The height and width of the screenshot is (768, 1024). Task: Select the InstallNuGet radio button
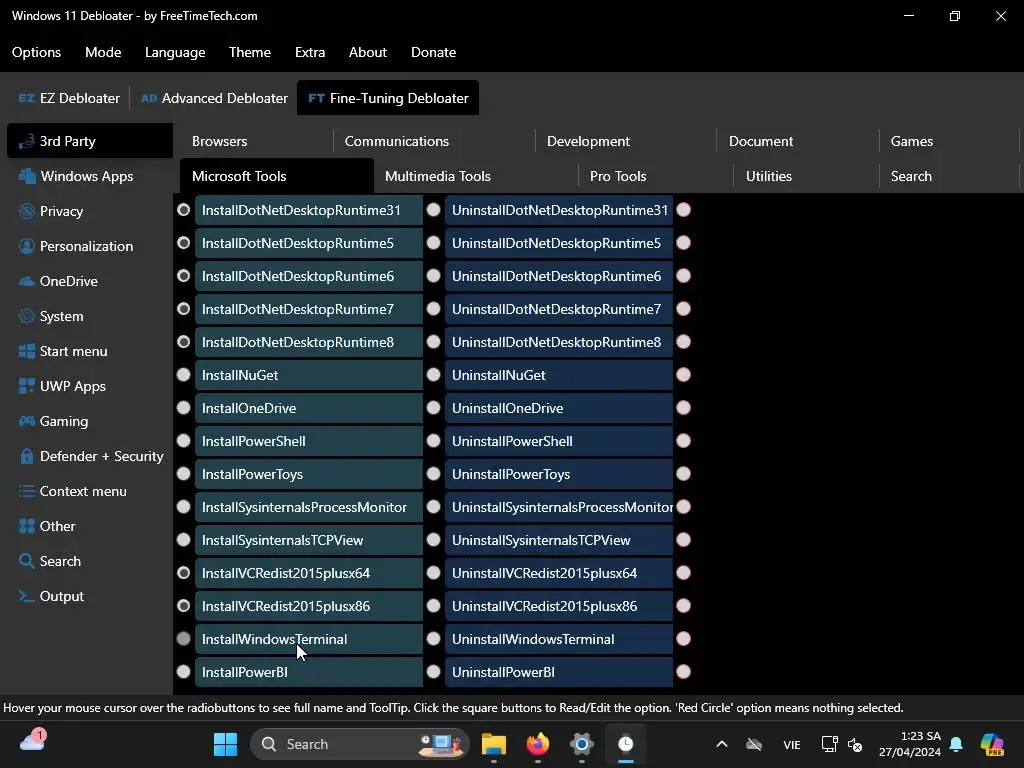(x=184, y=375)
